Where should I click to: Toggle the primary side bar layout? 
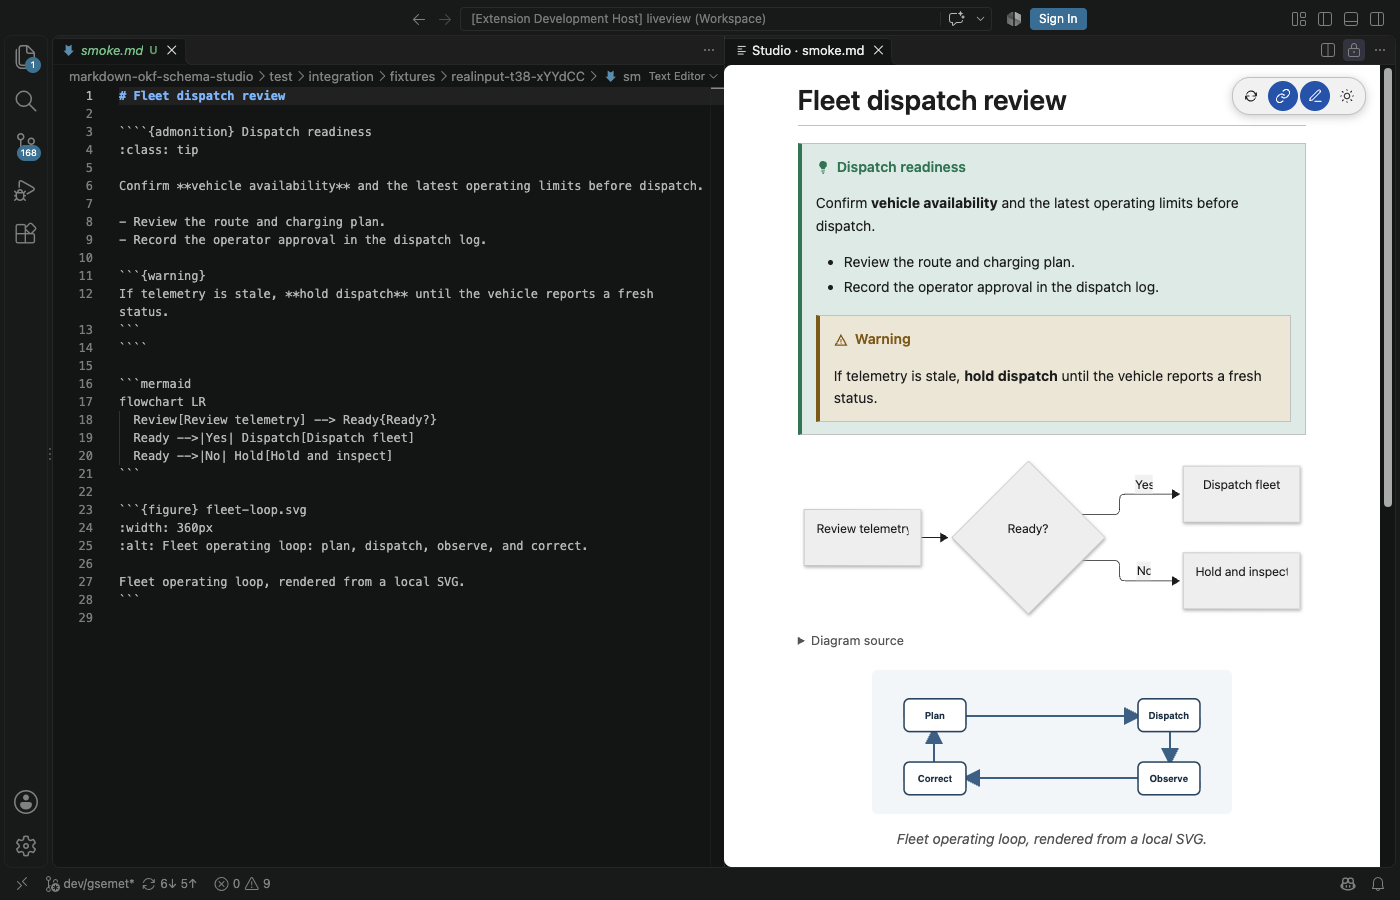(x=1325, y=19)
